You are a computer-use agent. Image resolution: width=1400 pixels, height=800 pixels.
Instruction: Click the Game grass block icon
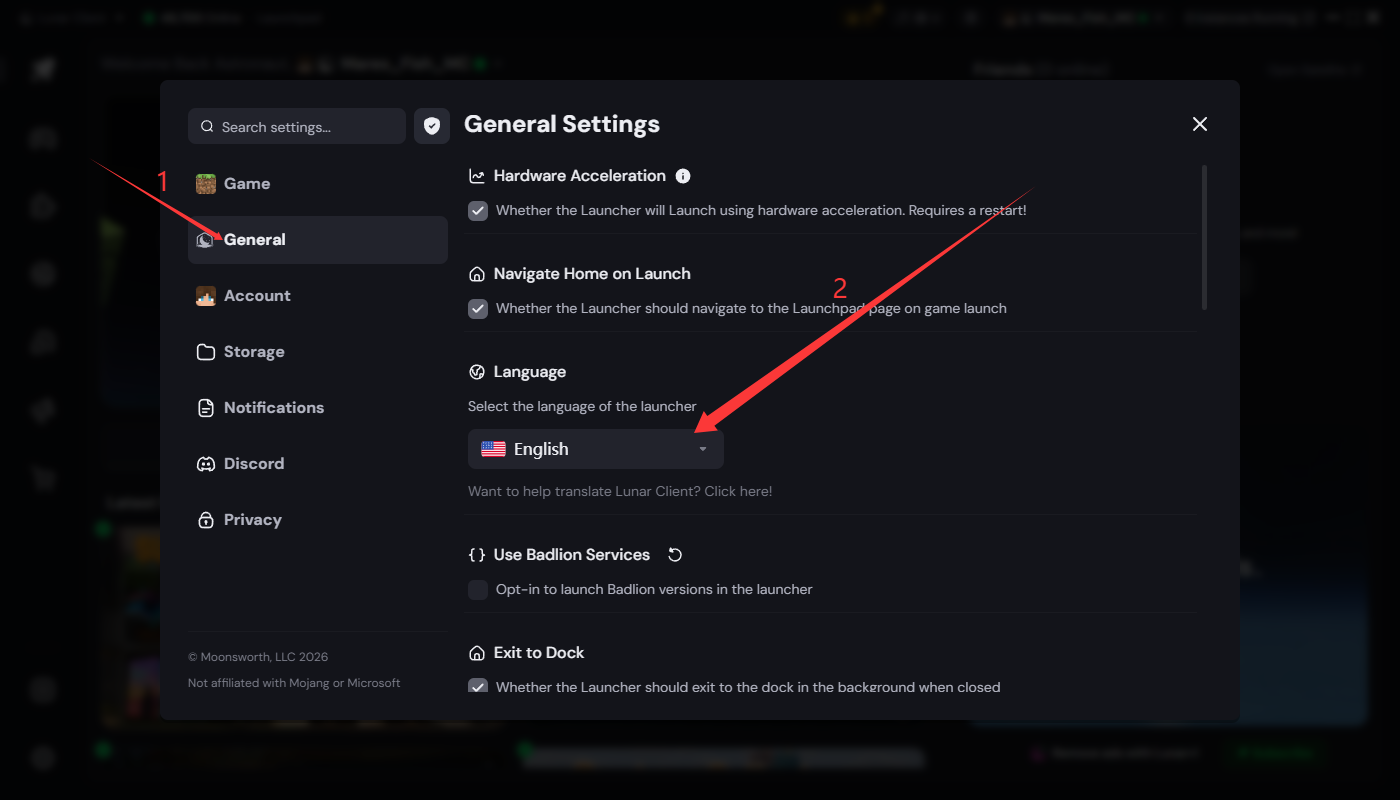206,184
